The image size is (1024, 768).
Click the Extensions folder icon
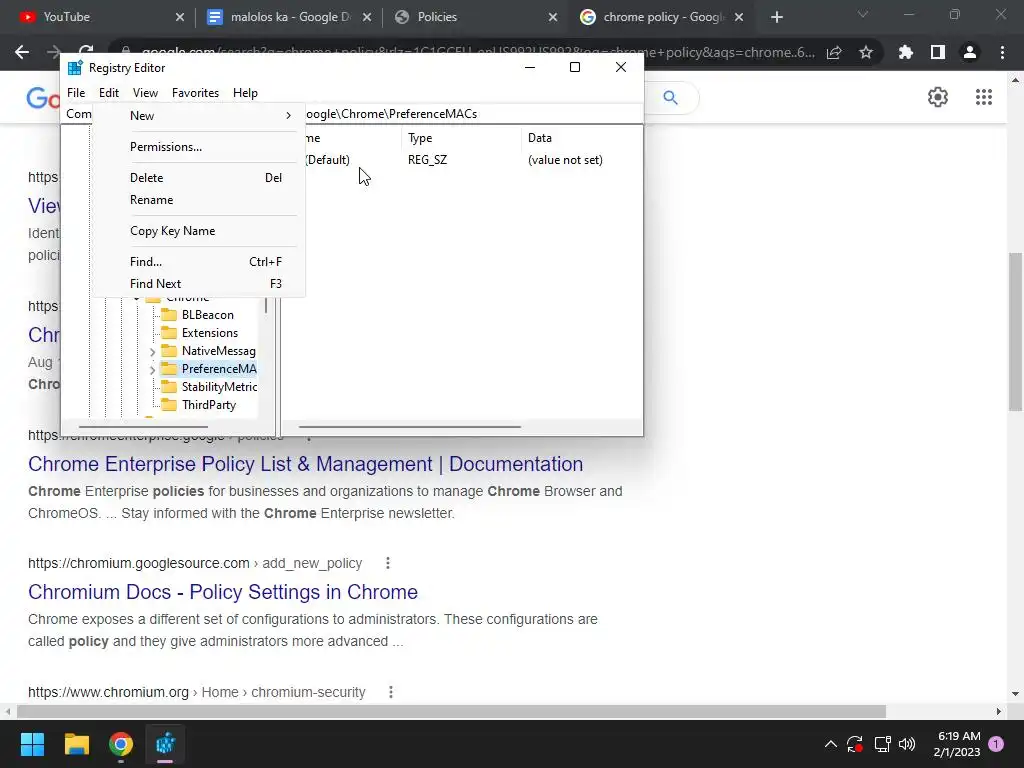(x=169, y=333)
